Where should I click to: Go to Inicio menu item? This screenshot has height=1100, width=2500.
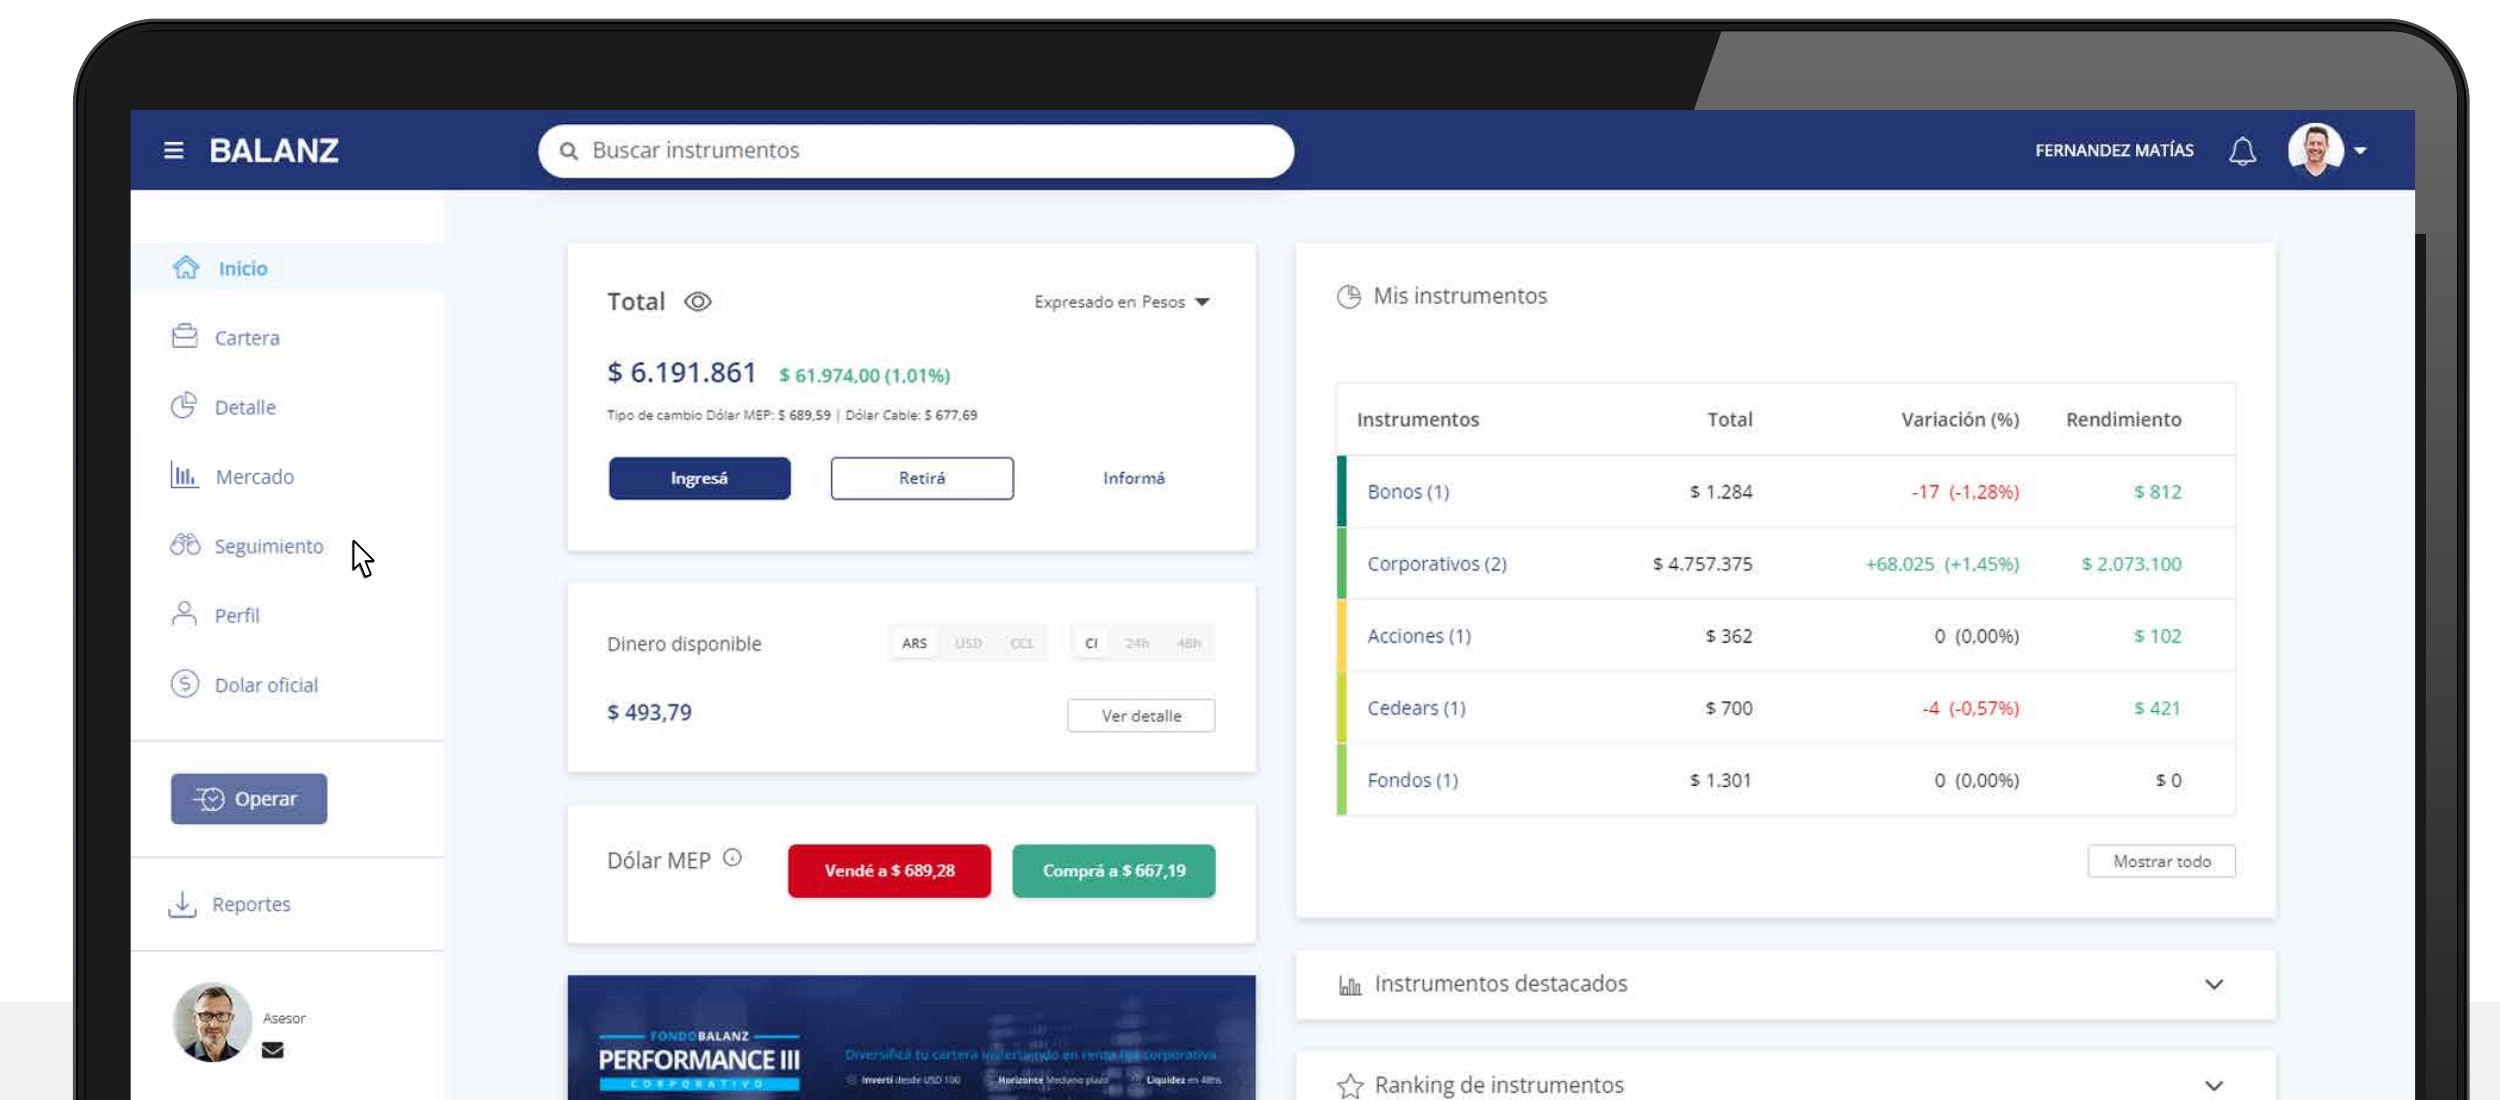(x=287, y=267)
